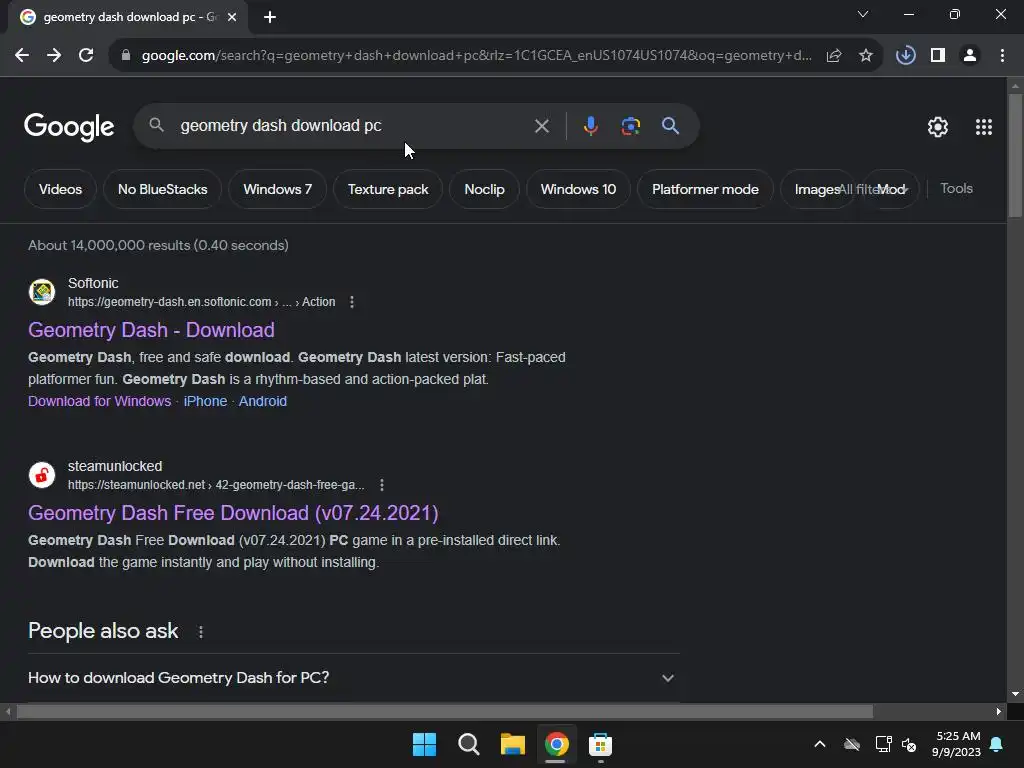Select the Windows 10 filter chip
1024x768 pixels.
[x=578, y=189]
